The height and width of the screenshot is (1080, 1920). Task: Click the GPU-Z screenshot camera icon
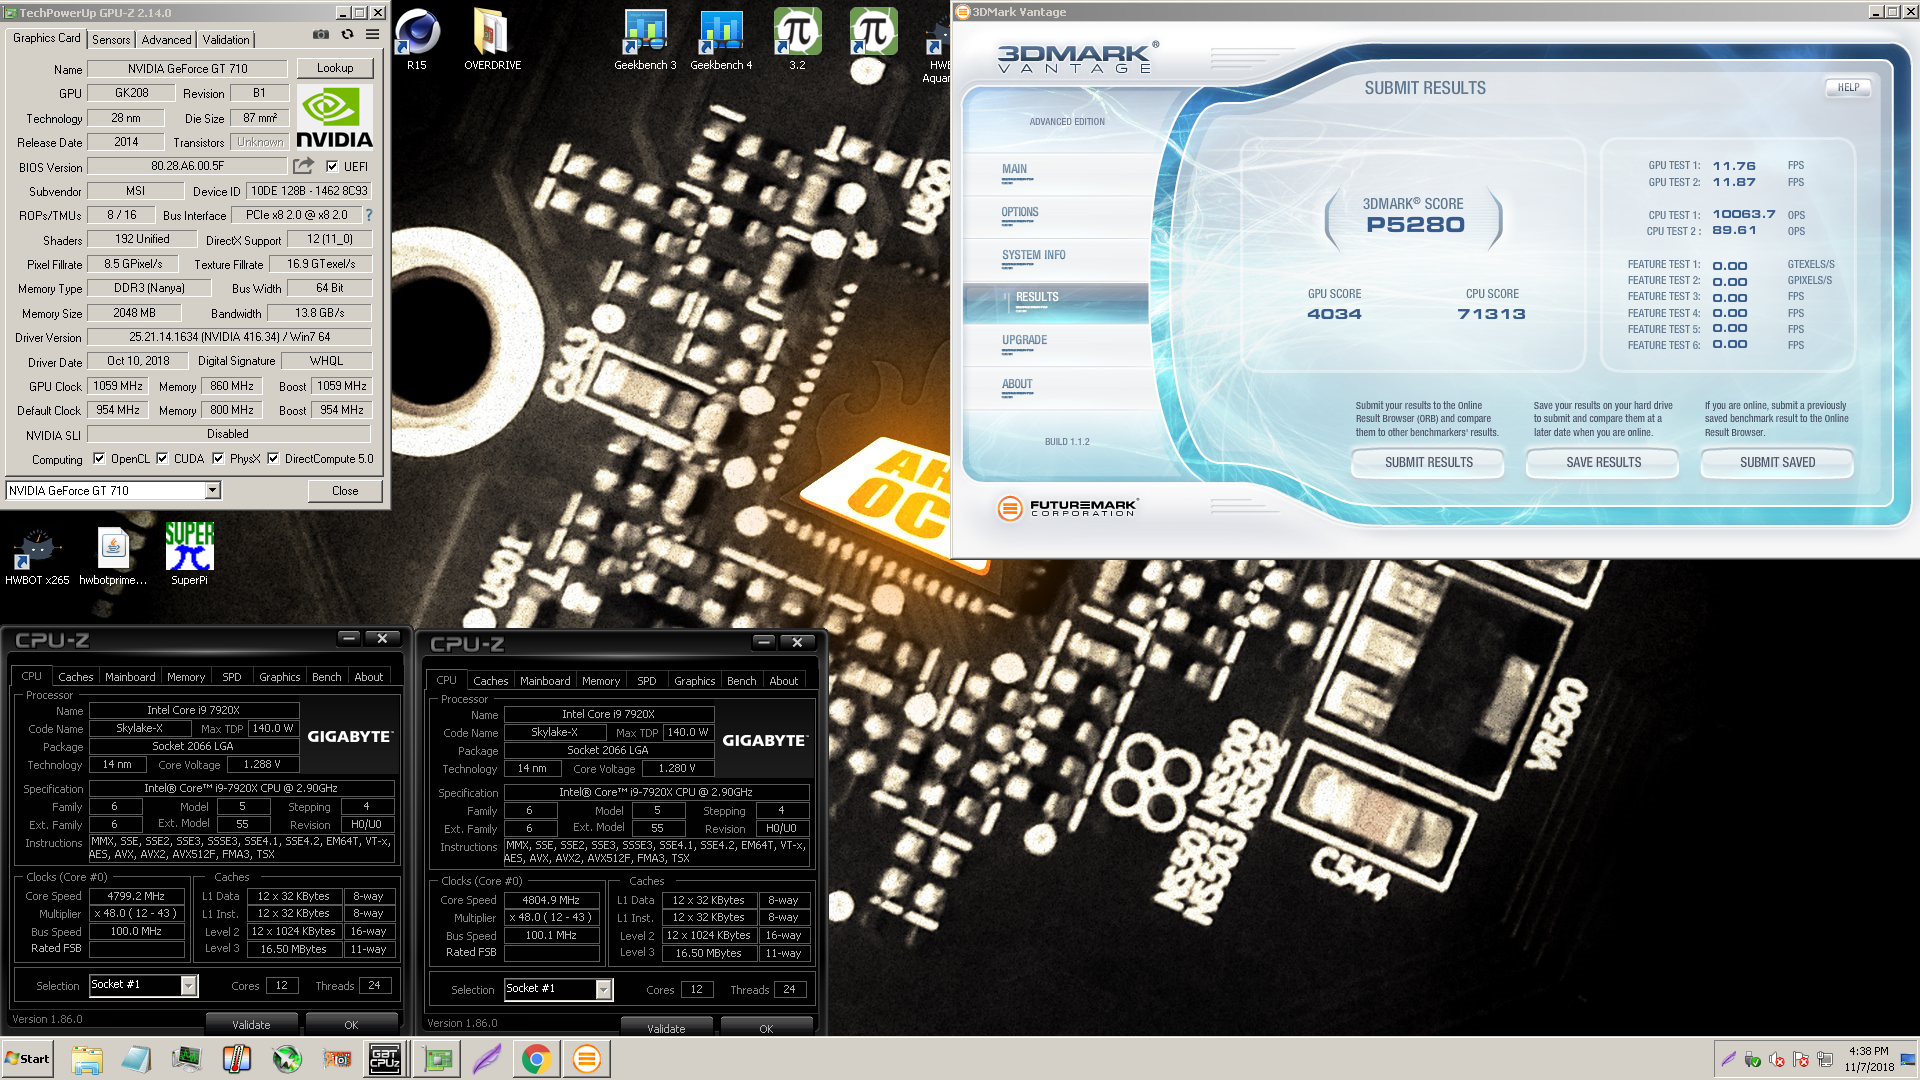(x=320, y=34)
